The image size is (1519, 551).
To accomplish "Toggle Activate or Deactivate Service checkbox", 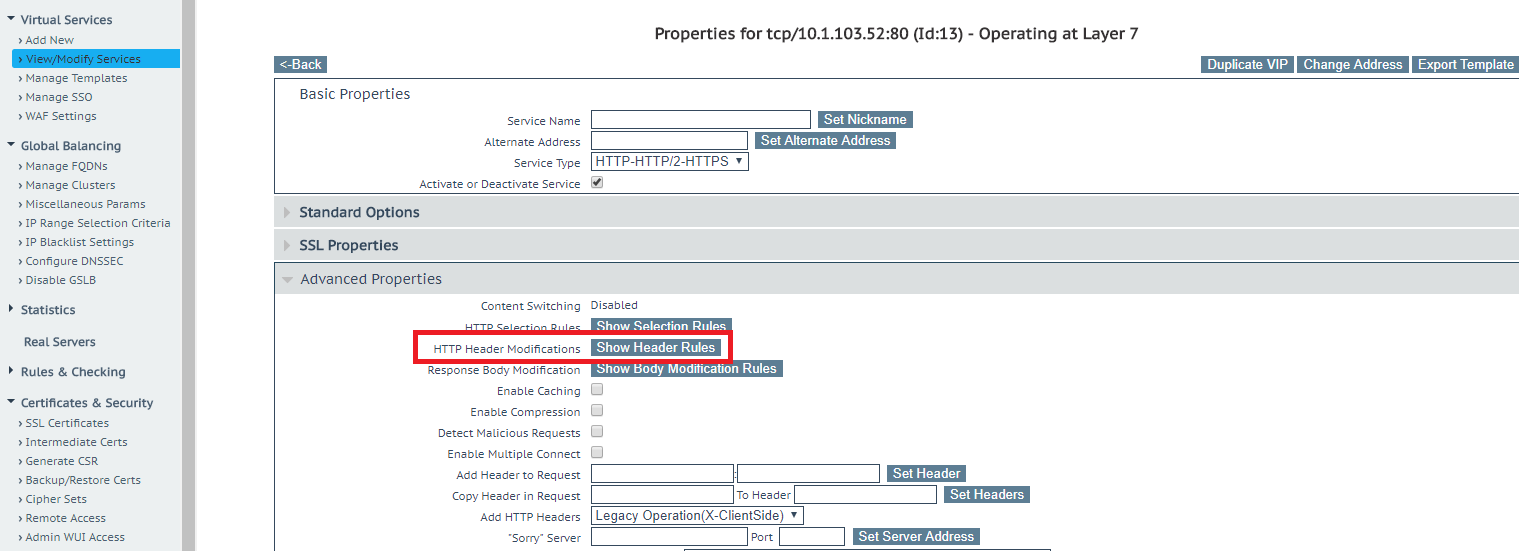I will coord(597,183).
